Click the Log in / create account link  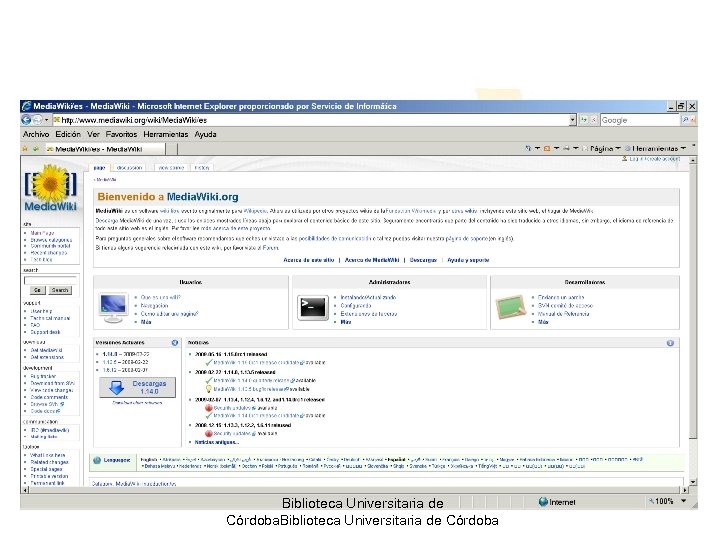(x=655, y=158)
